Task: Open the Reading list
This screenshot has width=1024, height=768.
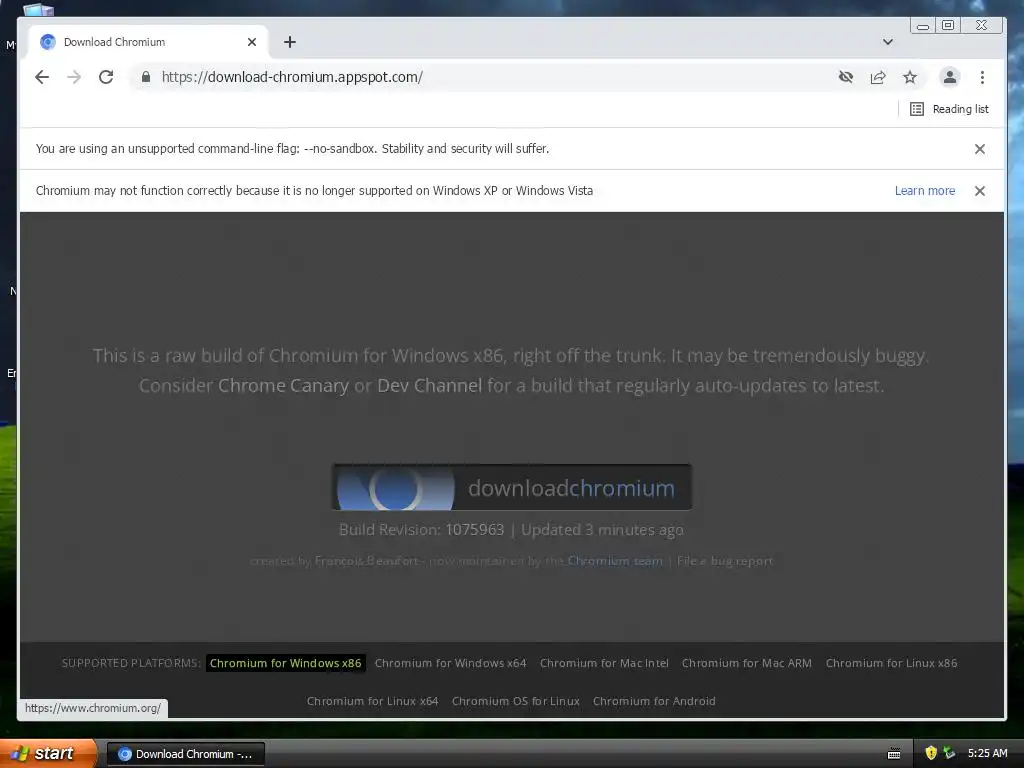Action: (x=950, y=109)
